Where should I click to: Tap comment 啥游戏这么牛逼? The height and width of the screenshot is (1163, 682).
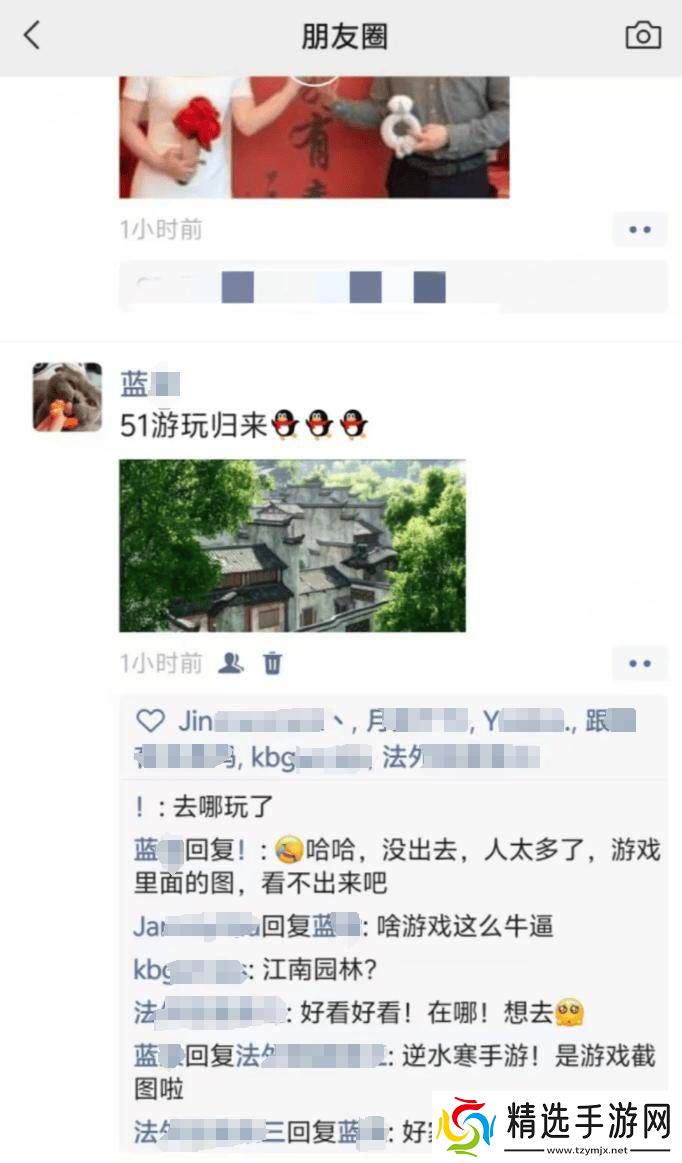[344, 926]
